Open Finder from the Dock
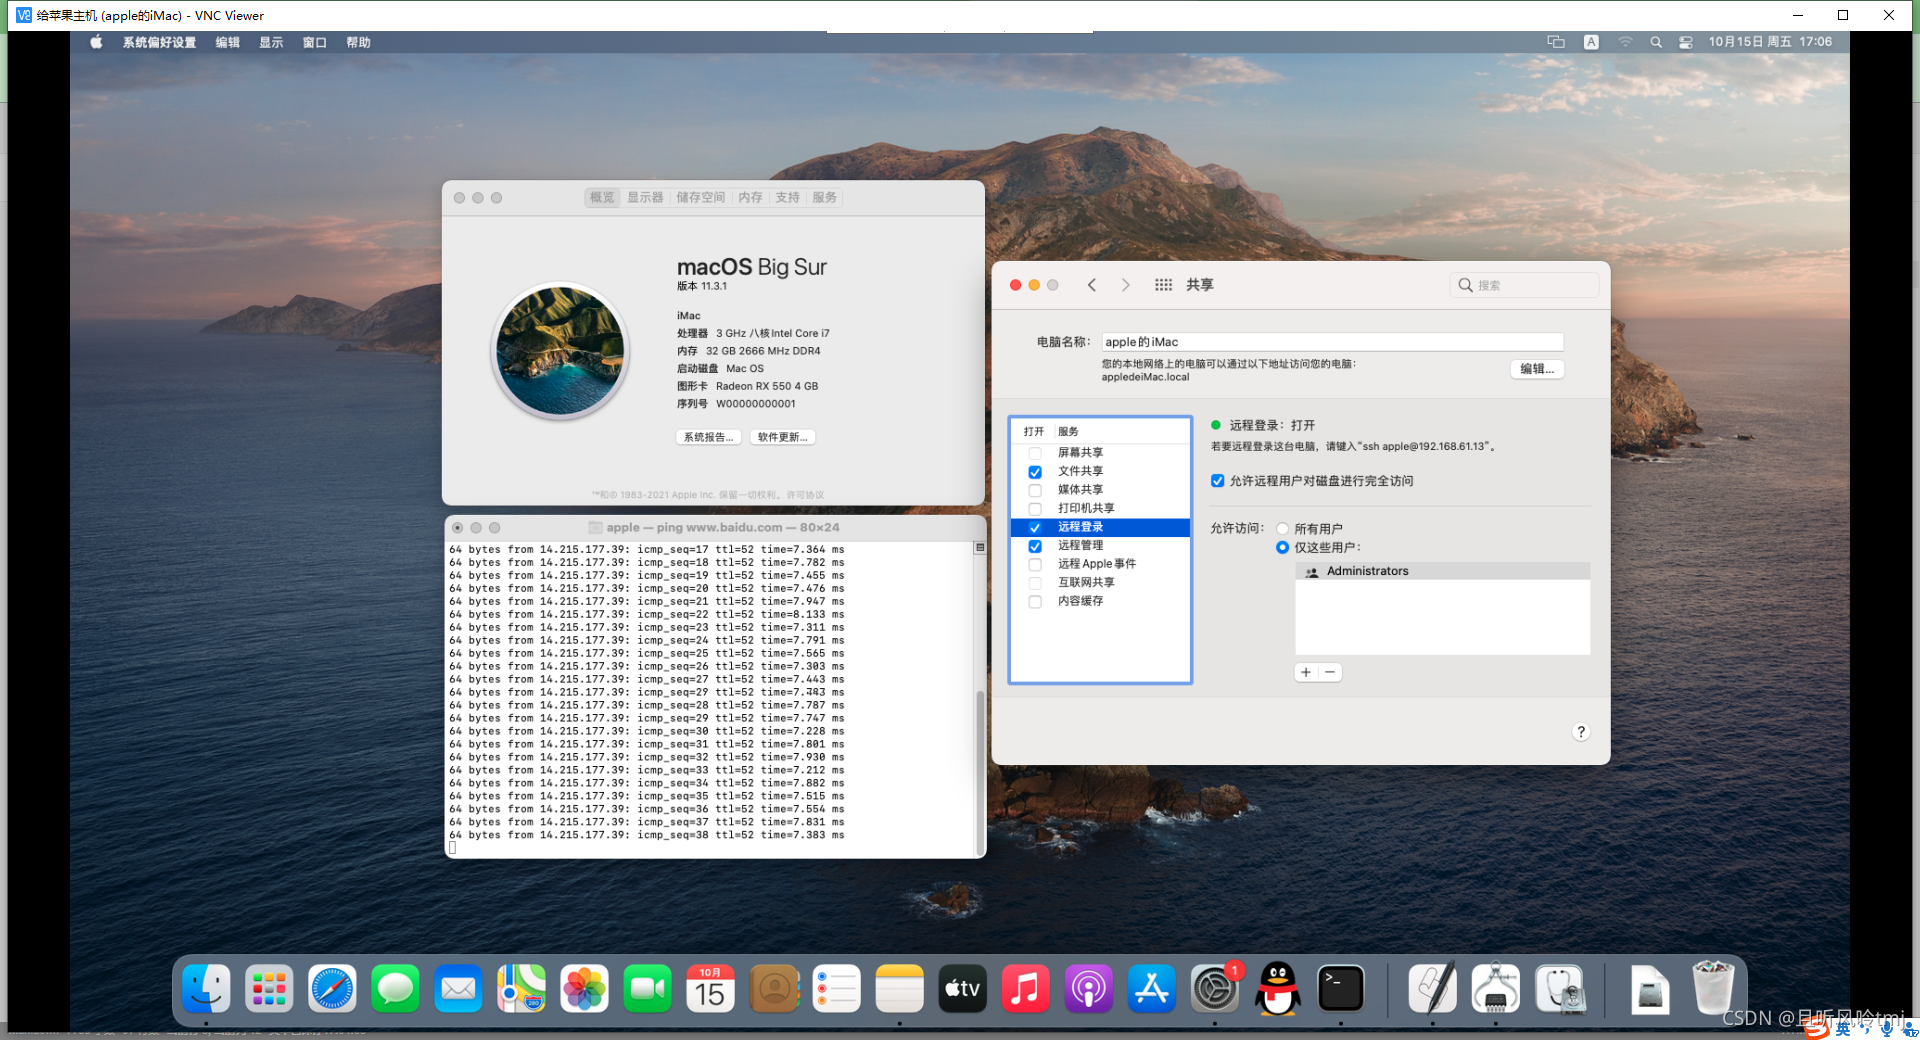Image resolution: width=1920 pixels, height=1040 pixels. 207,989
